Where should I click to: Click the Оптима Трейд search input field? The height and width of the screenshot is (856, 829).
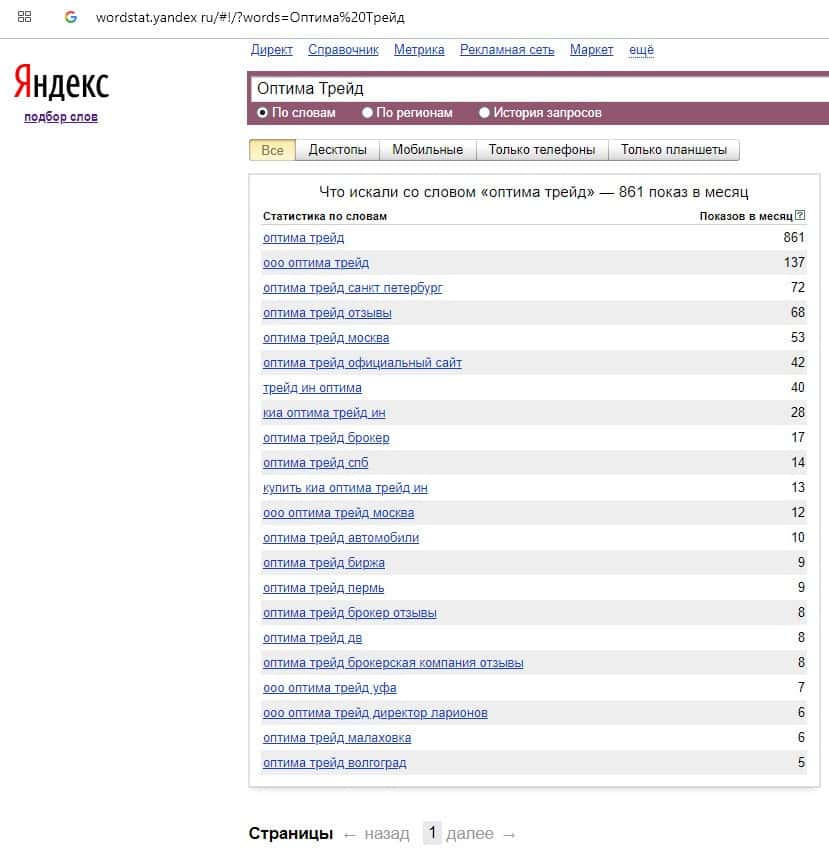point(540,88)
